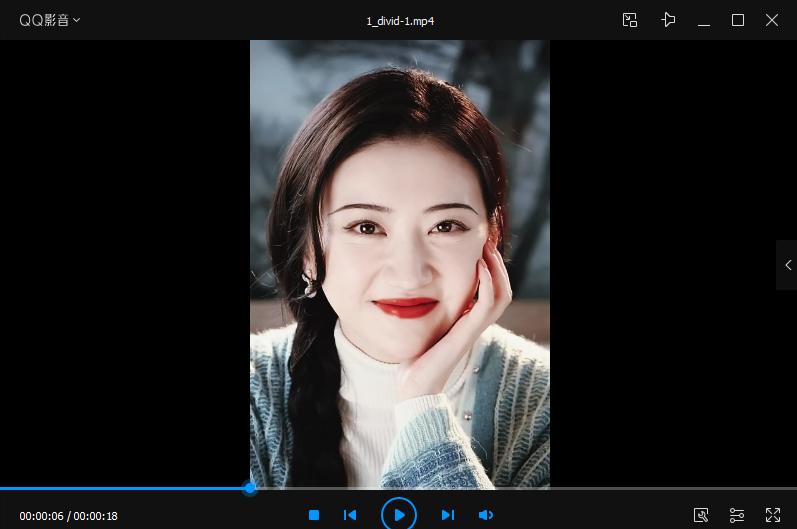Click the 00:00:06 / 00:00:18 time display

(69, 516)
